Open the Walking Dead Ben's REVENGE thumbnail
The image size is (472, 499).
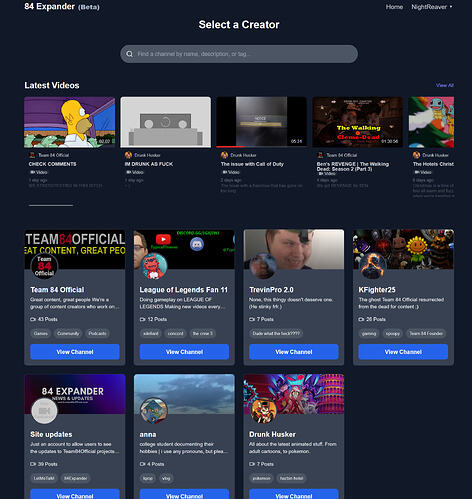[x=357, y=122]
